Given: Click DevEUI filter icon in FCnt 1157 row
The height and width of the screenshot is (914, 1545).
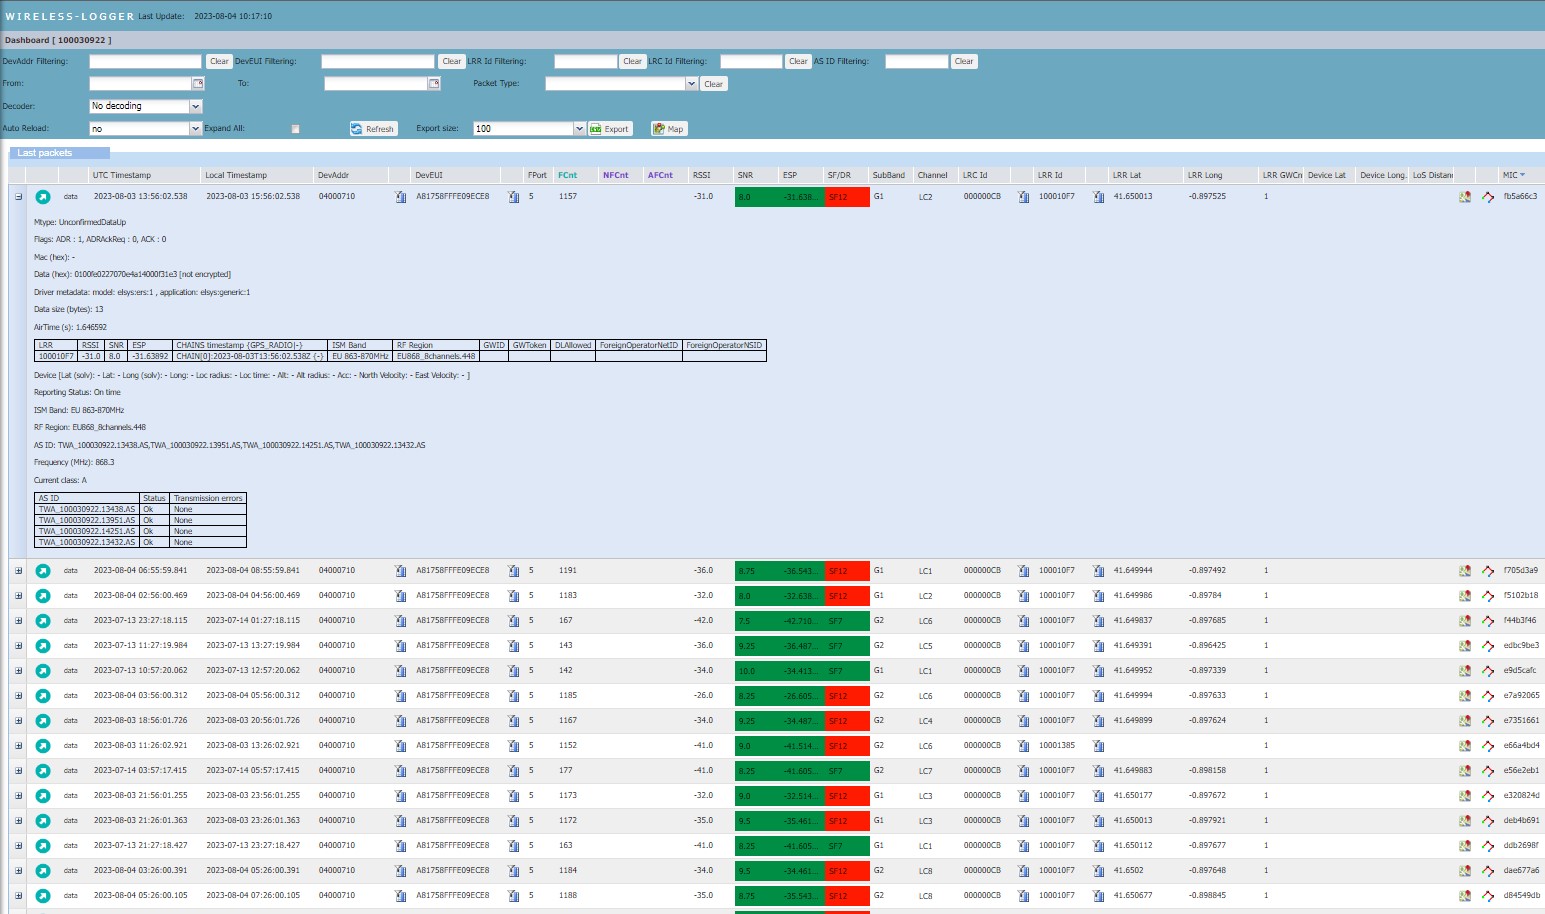Looking at the screenshot, I should point(513,197).
